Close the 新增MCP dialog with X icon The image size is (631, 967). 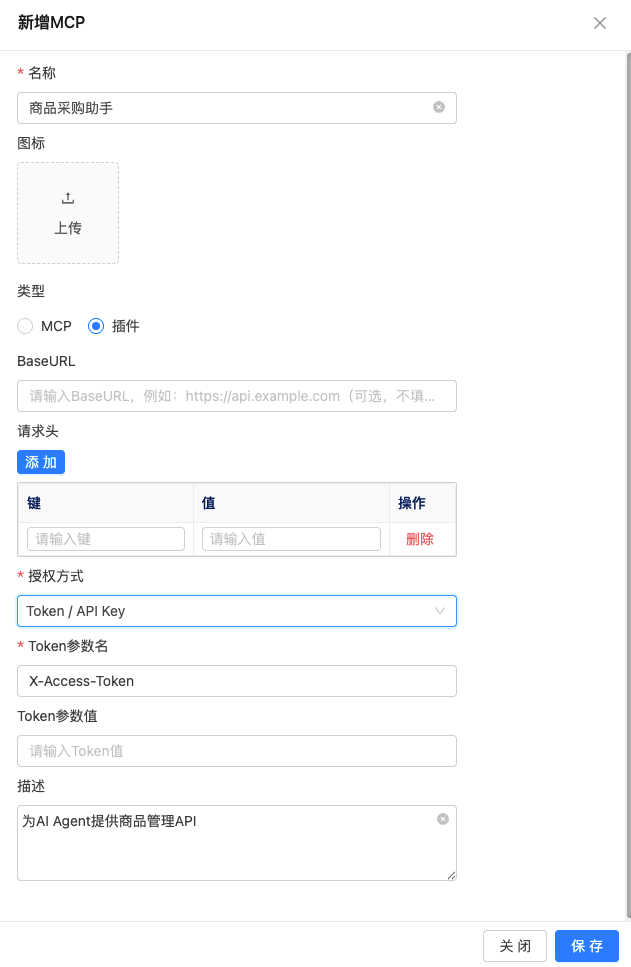click(x=600, y=23)
